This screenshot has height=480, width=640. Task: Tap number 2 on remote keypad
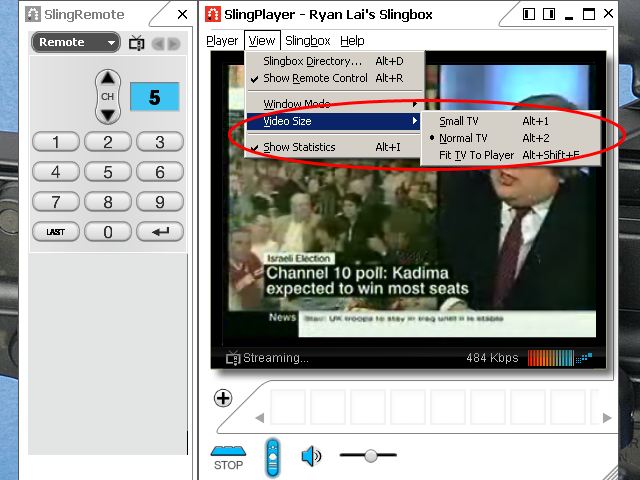[108, 142]
